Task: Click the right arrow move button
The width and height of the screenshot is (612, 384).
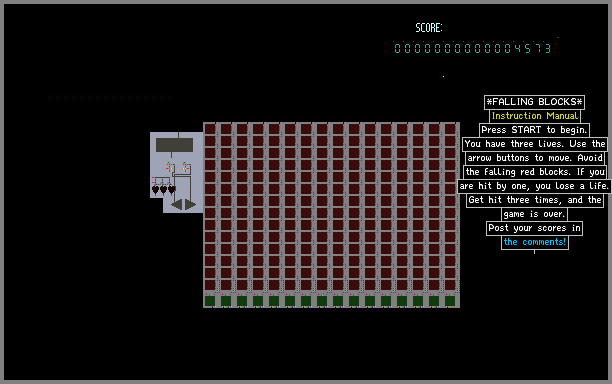Action: 190,204
